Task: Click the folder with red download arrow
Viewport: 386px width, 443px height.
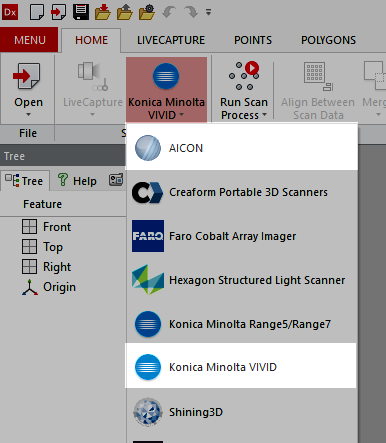Action: click(x=103, y=12)
